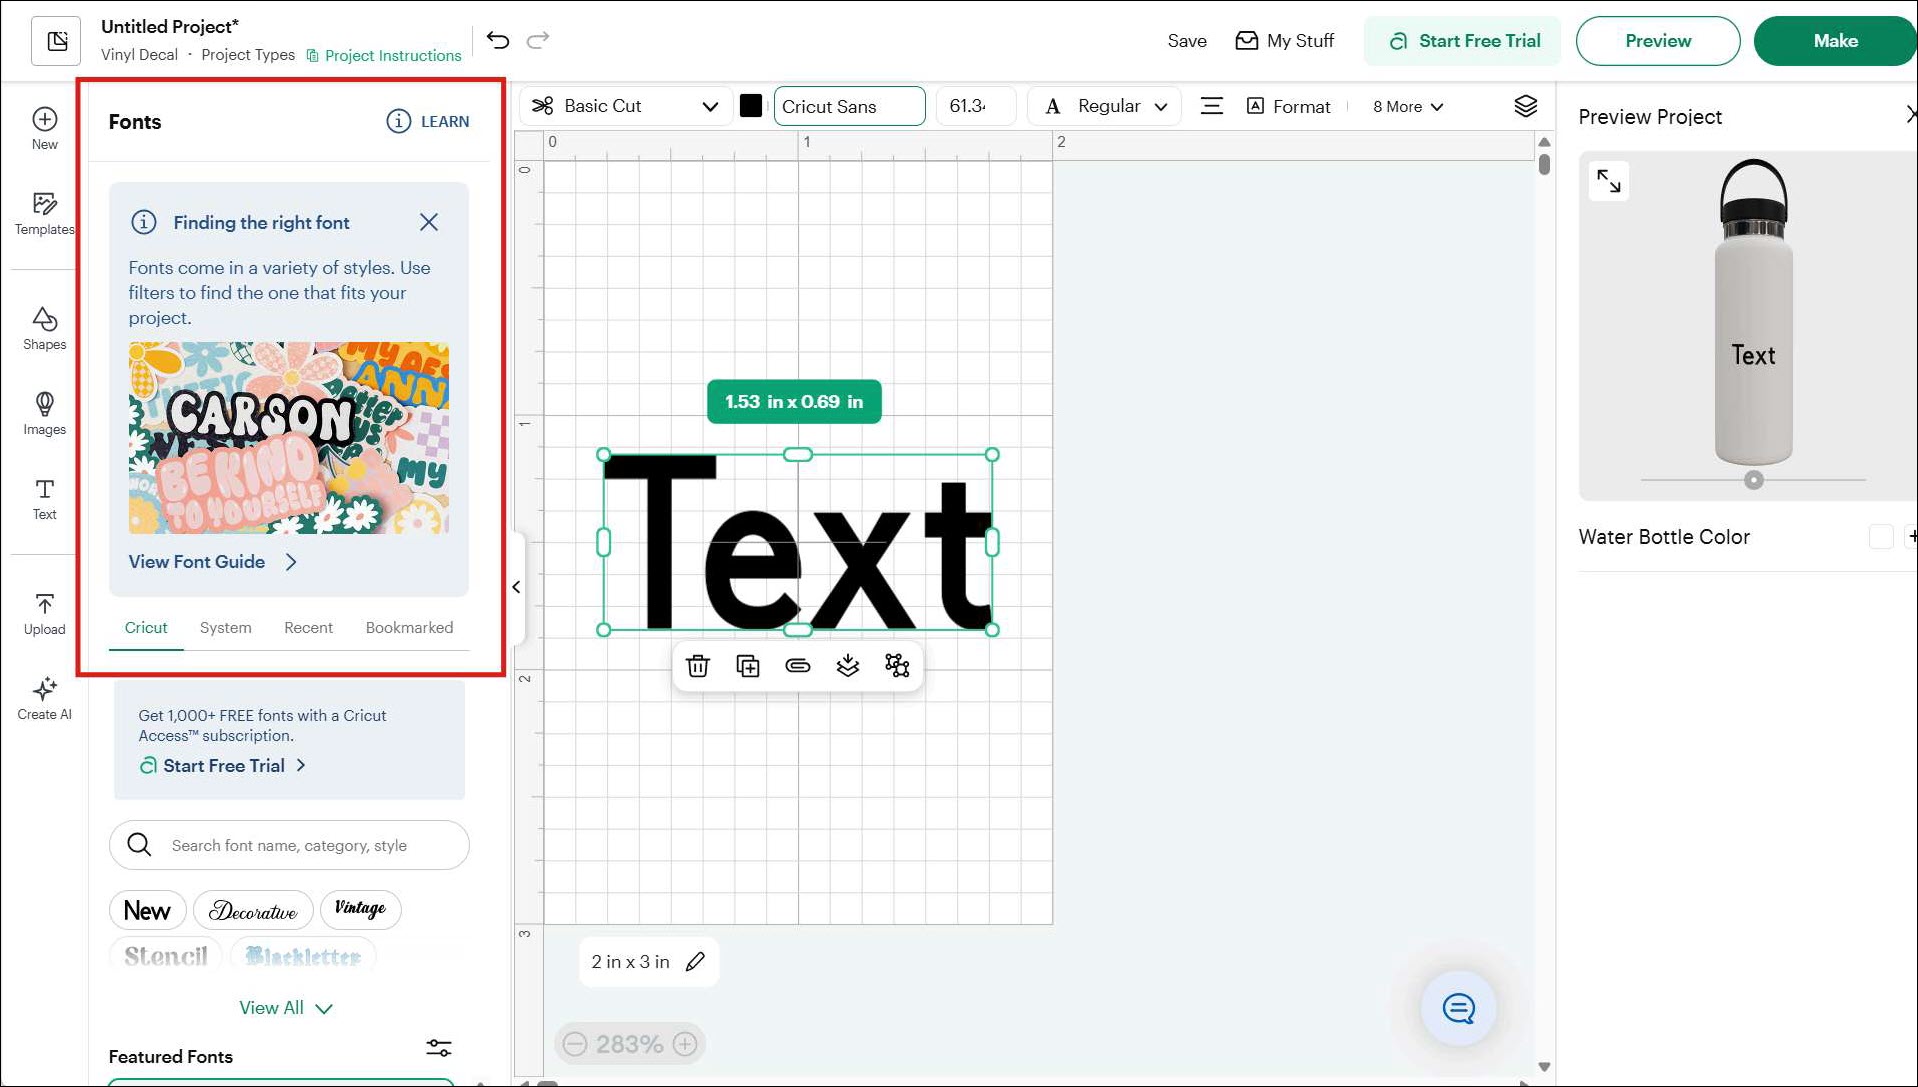This screenshot has width=1918, height=1087.
Task: Close the Finding the right font tip
Action: click(x=429, y=222)
